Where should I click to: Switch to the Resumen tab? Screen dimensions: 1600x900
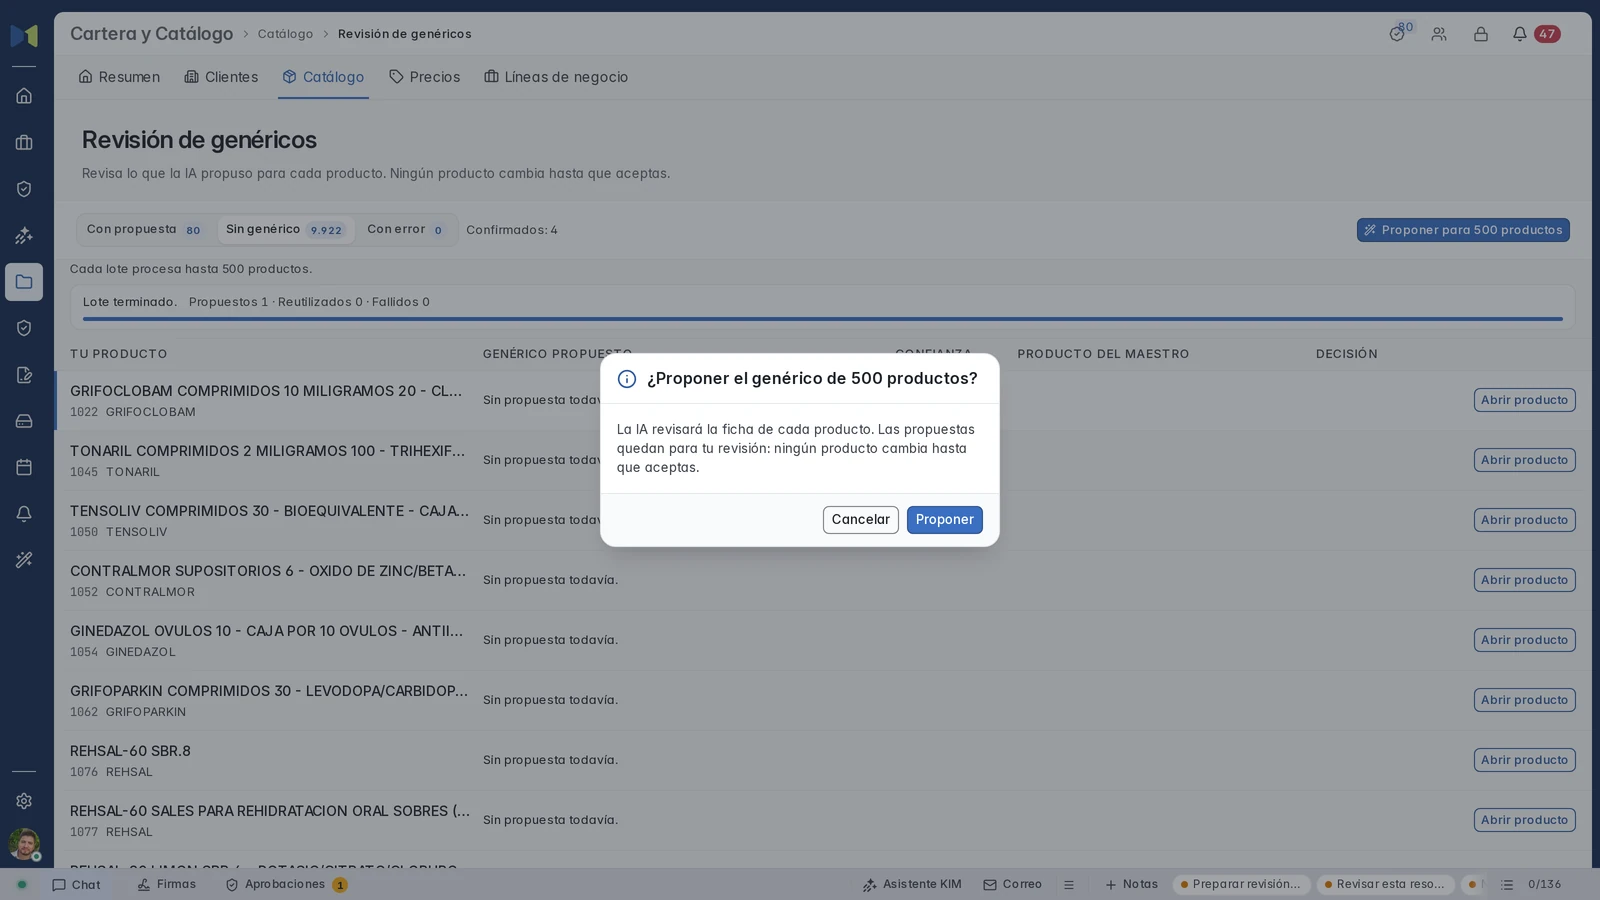point(119,77)
